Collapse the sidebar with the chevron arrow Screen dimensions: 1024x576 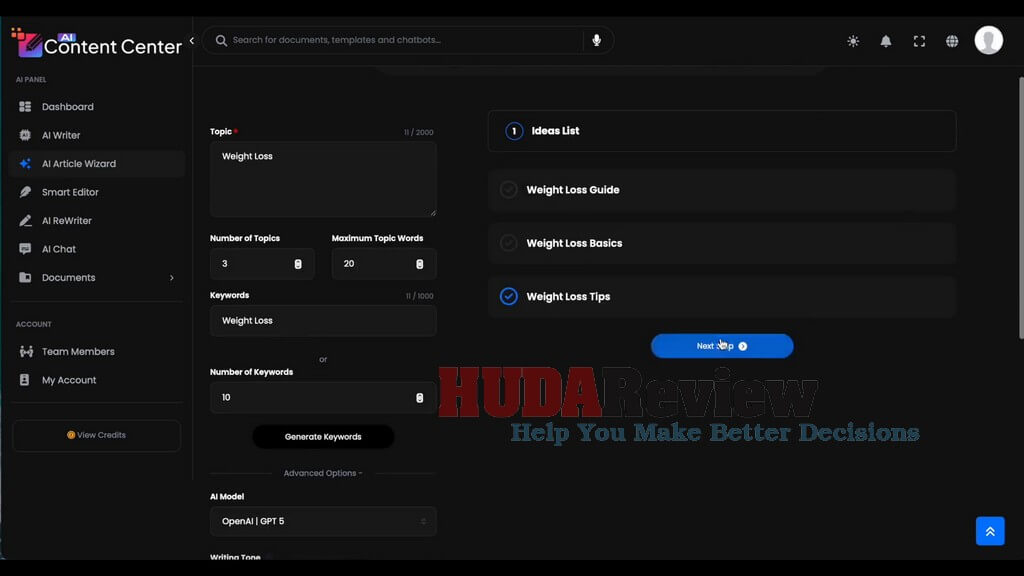click(x=192, y=40)
